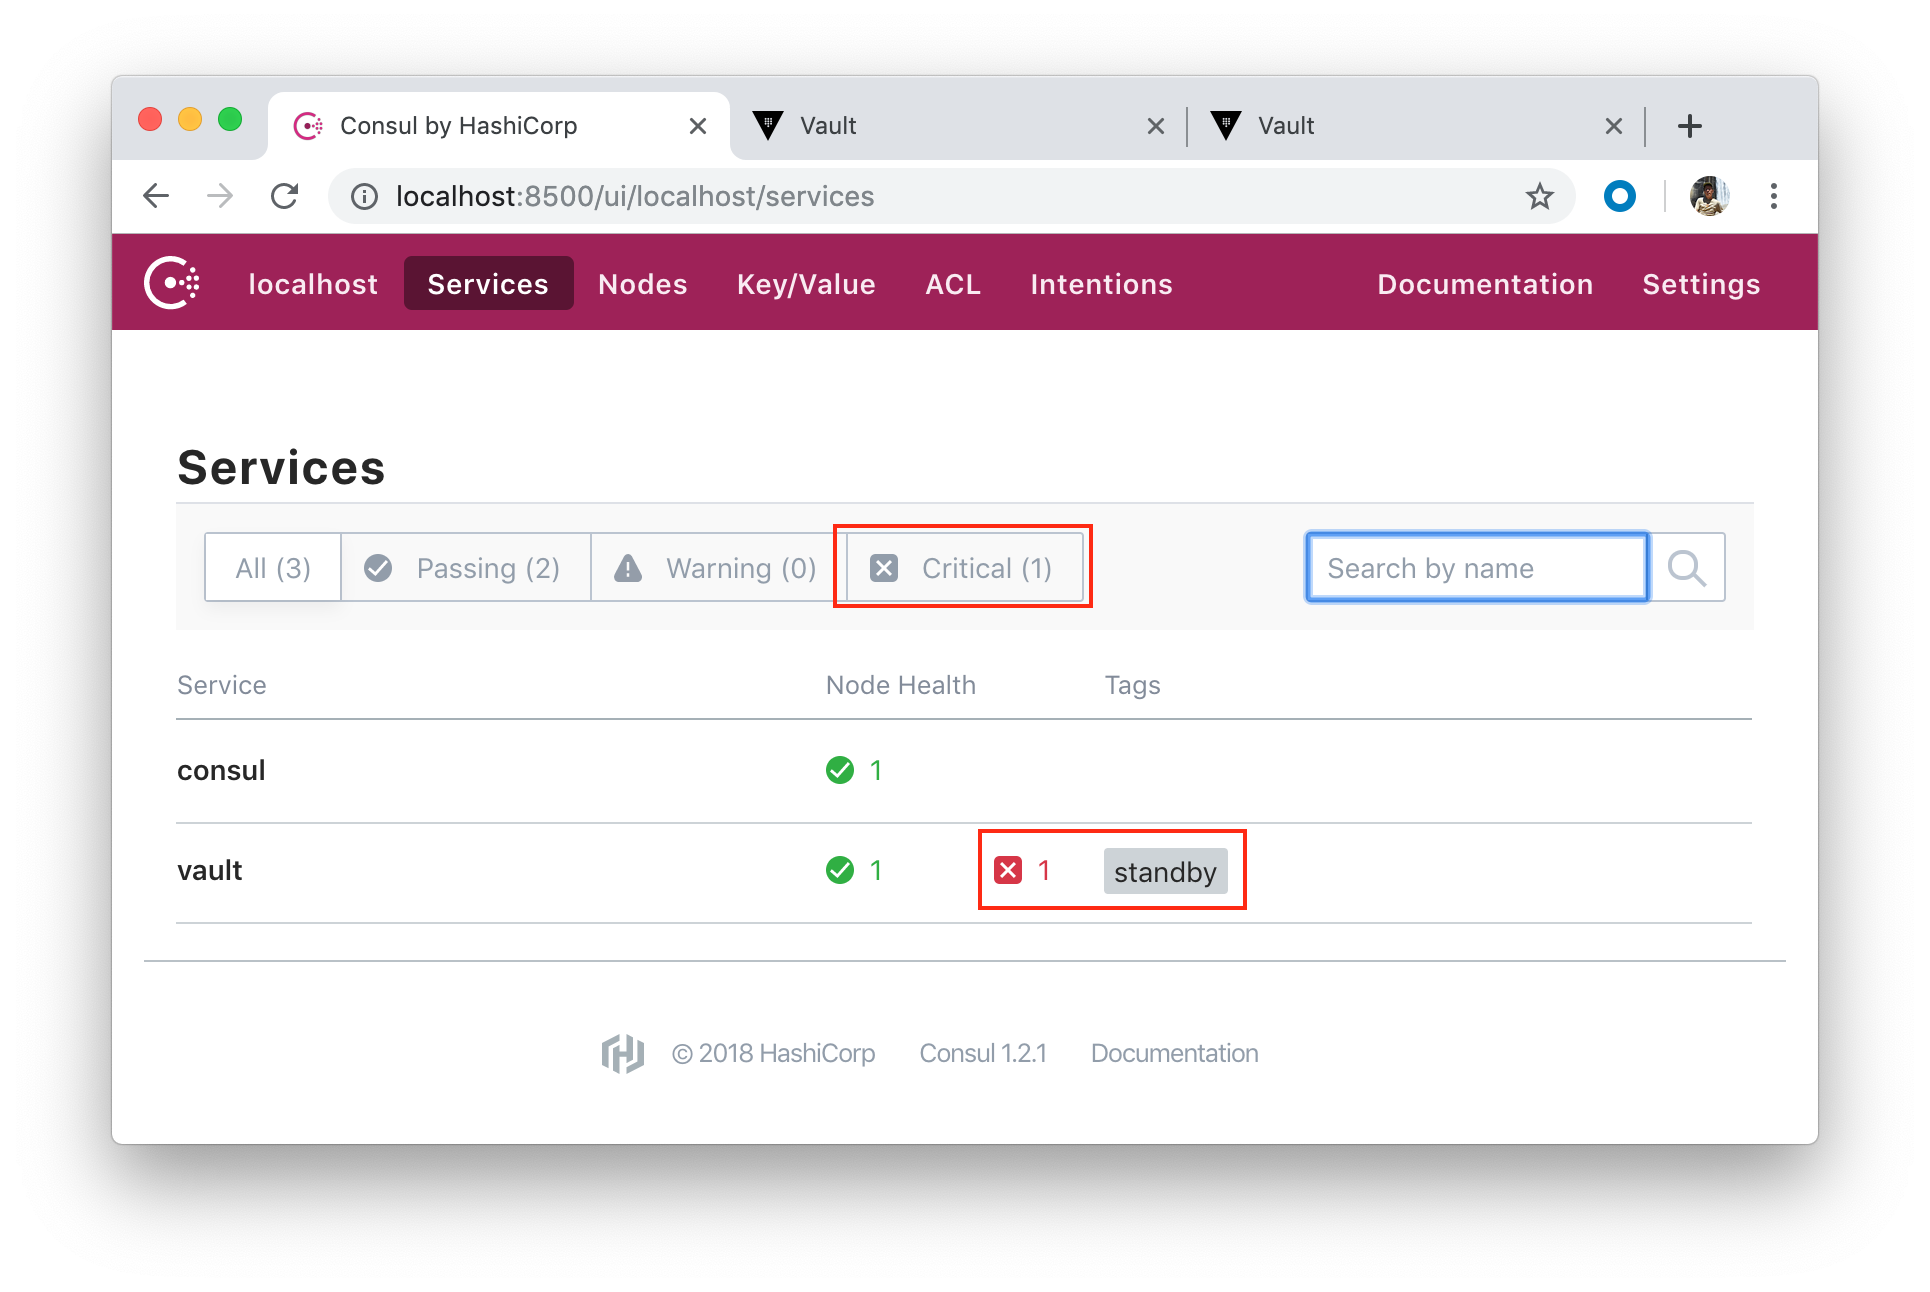The image size is (1930, 1292).
Task: Click the Tags column header
Action: tap(1132, 685)
